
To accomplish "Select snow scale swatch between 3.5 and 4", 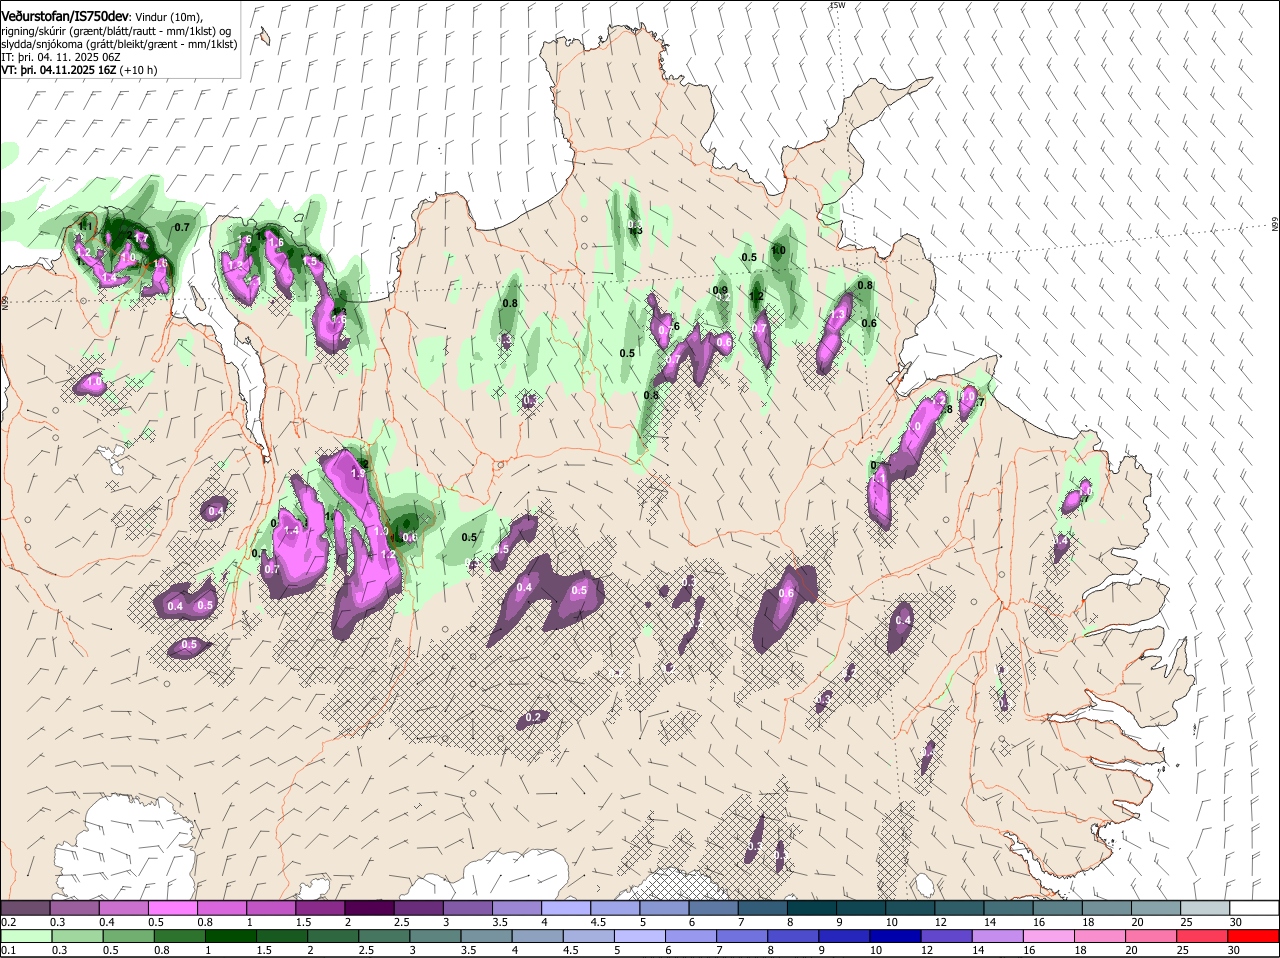I will click(x=517, y=908).
